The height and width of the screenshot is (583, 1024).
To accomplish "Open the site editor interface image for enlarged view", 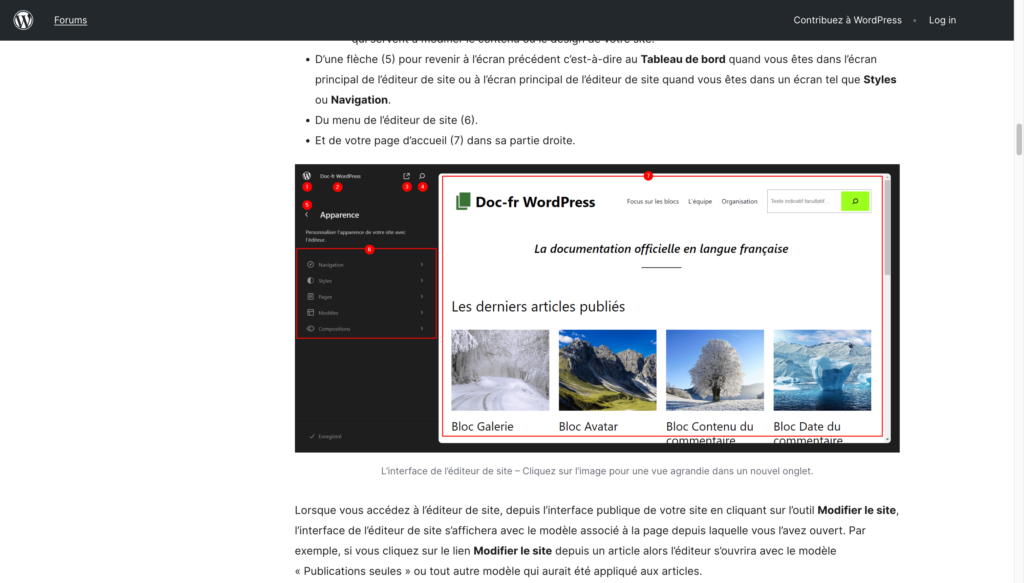I will click(x=597, y=308).
